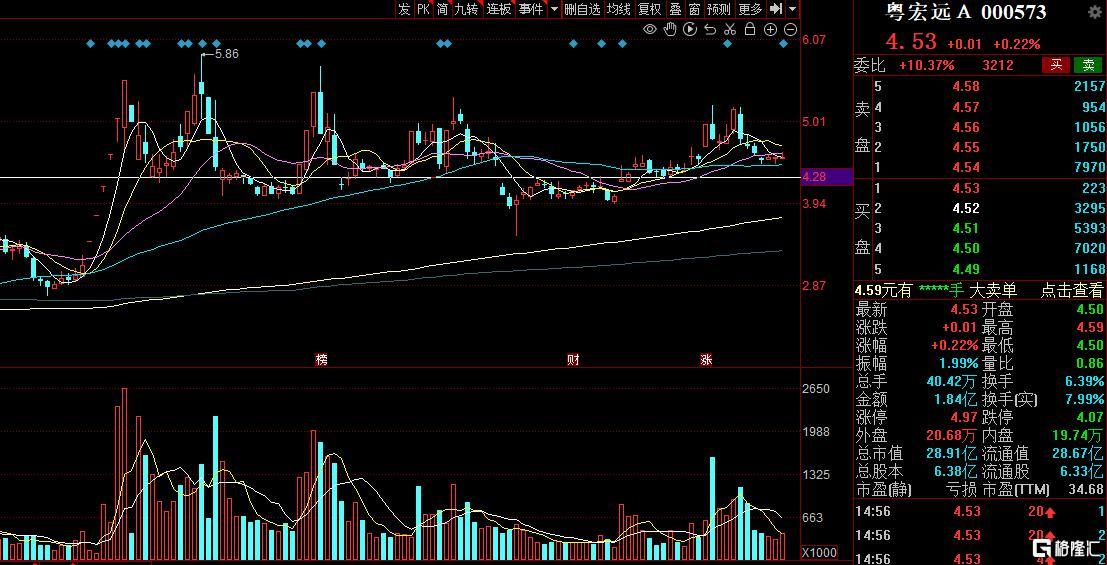Select the scissors cut tool

(x=731, y=29)
